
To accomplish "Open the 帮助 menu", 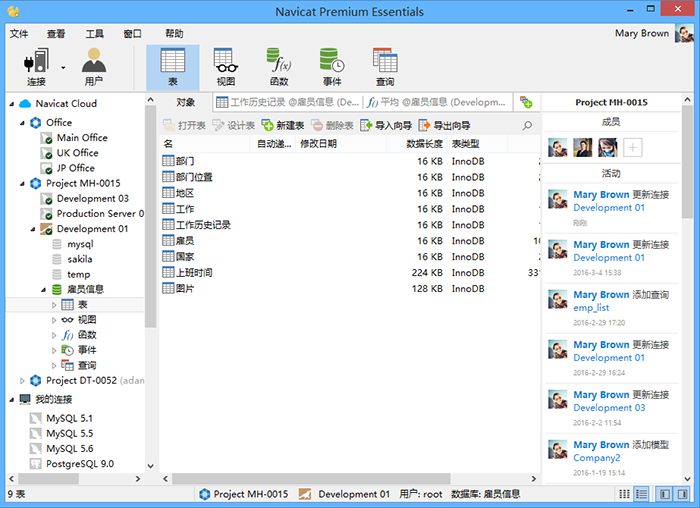I will pos(174,33).
